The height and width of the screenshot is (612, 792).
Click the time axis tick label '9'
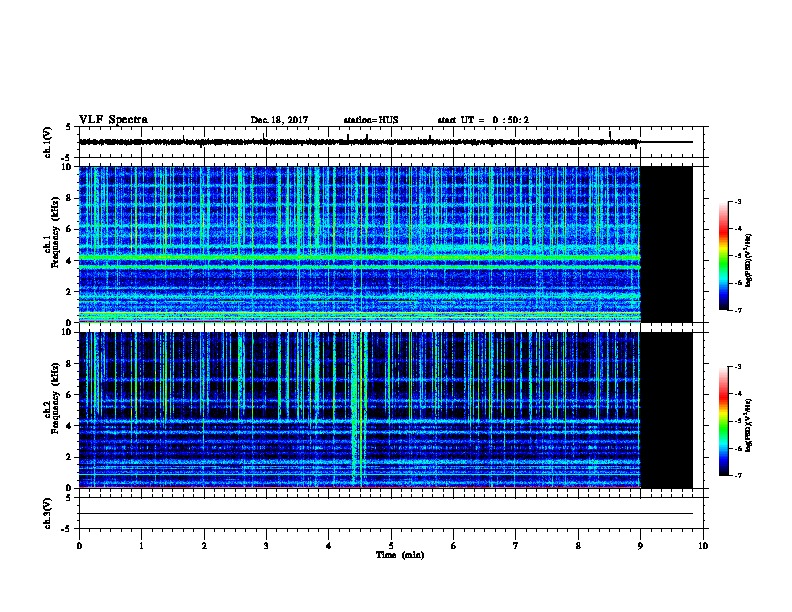pos(640,546)
